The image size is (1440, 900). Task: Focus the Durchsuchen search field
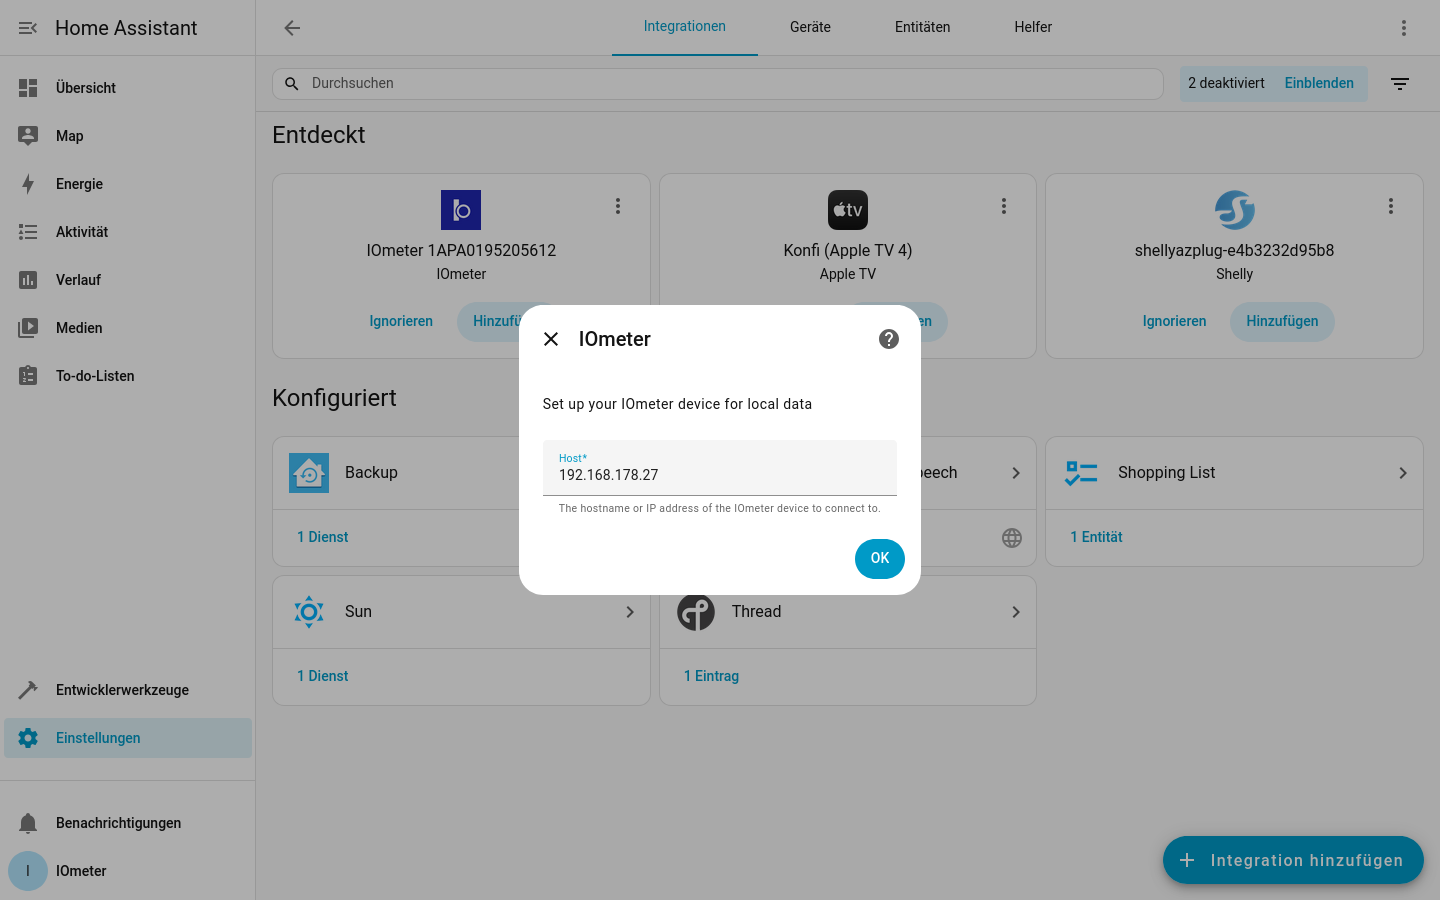point(718,84)
